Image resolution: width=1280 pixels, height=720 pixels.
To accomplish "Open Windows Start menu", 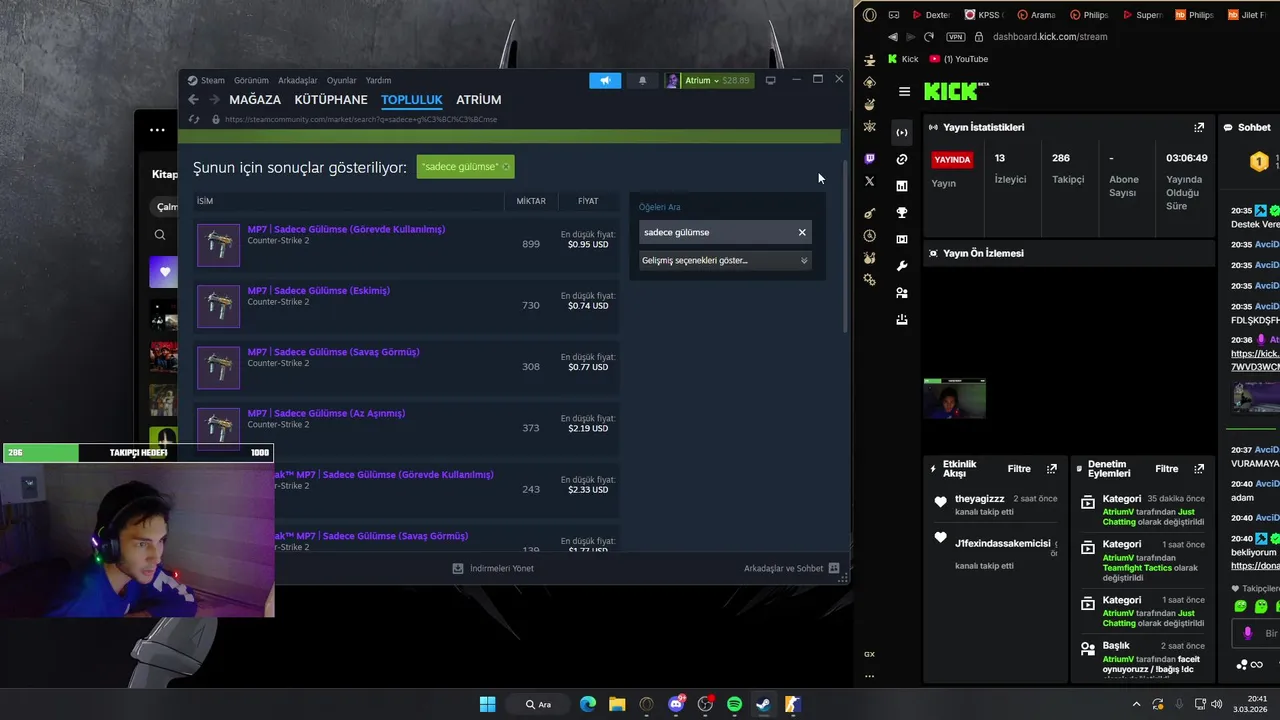I will pyautogui.click(x=487, y=704).
